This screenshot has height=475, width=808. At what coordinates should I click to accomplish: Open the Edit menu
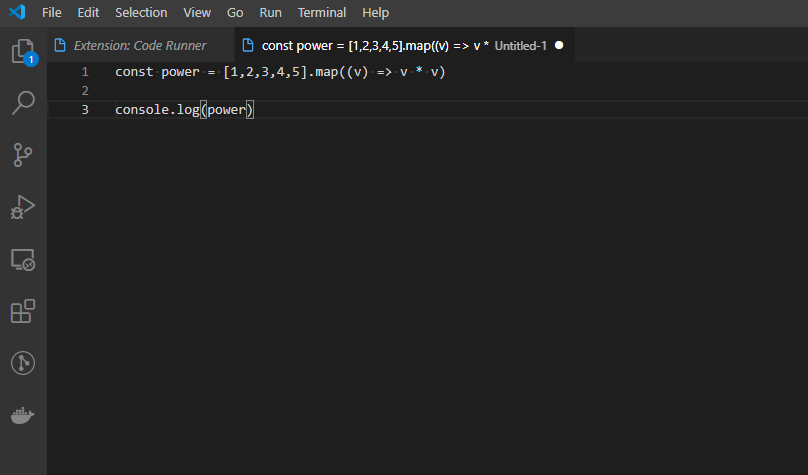pos(88,12)
